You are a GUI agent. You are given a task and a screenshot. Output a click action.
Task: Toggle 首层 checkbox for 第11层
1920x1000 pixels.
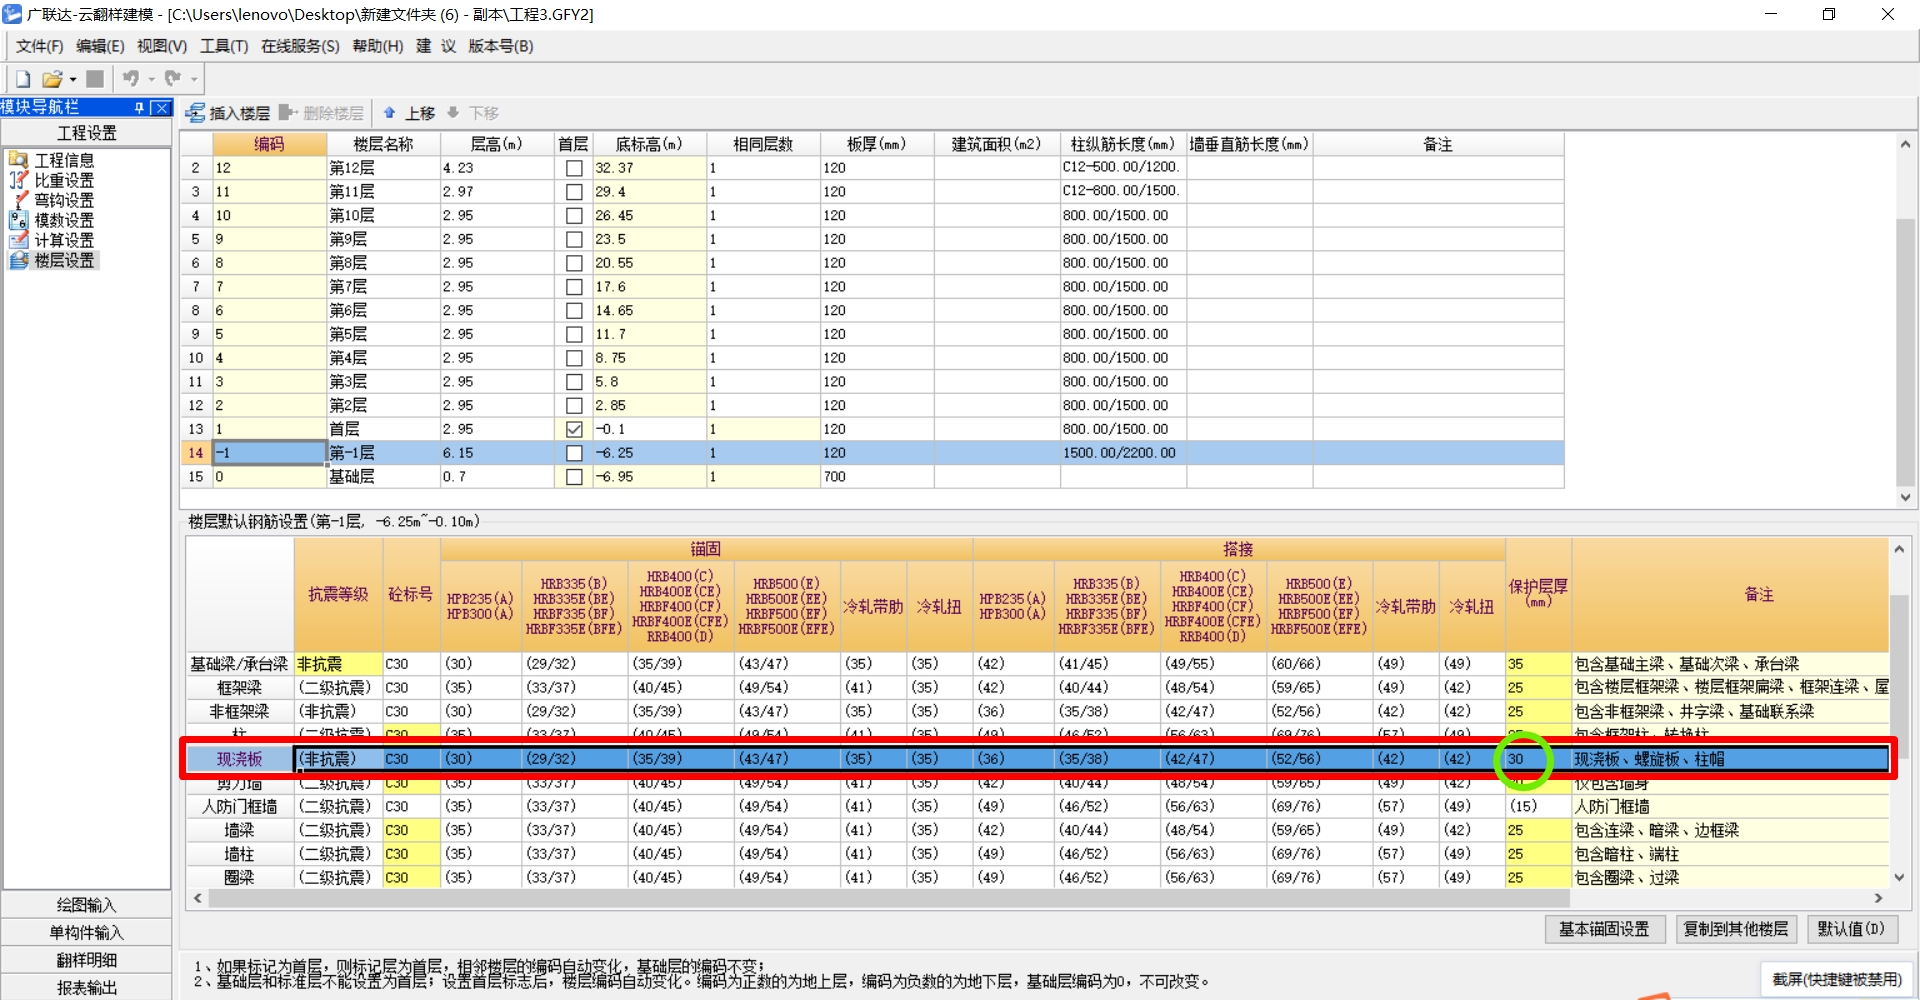(574, 192)
